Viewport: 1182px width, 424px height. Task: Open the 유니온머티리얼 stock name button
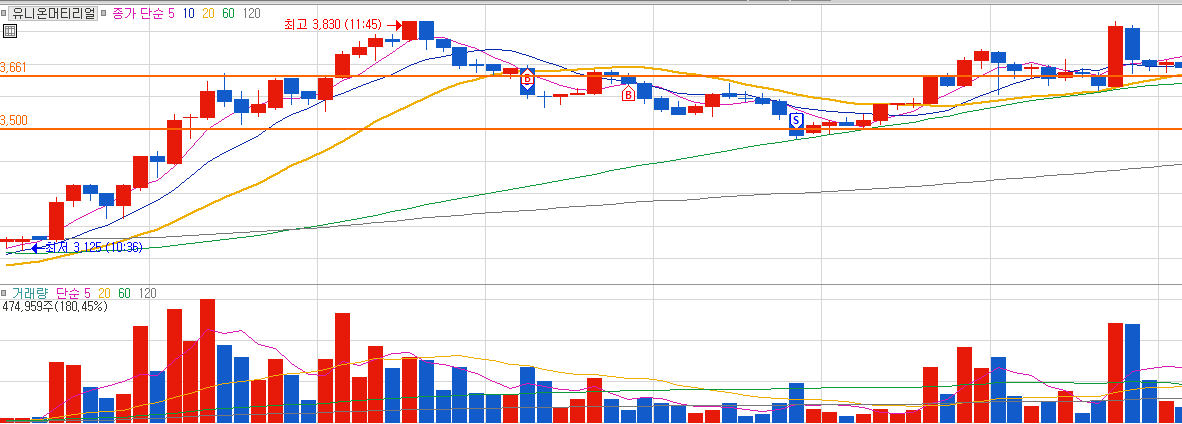click(x=54, y=13)
